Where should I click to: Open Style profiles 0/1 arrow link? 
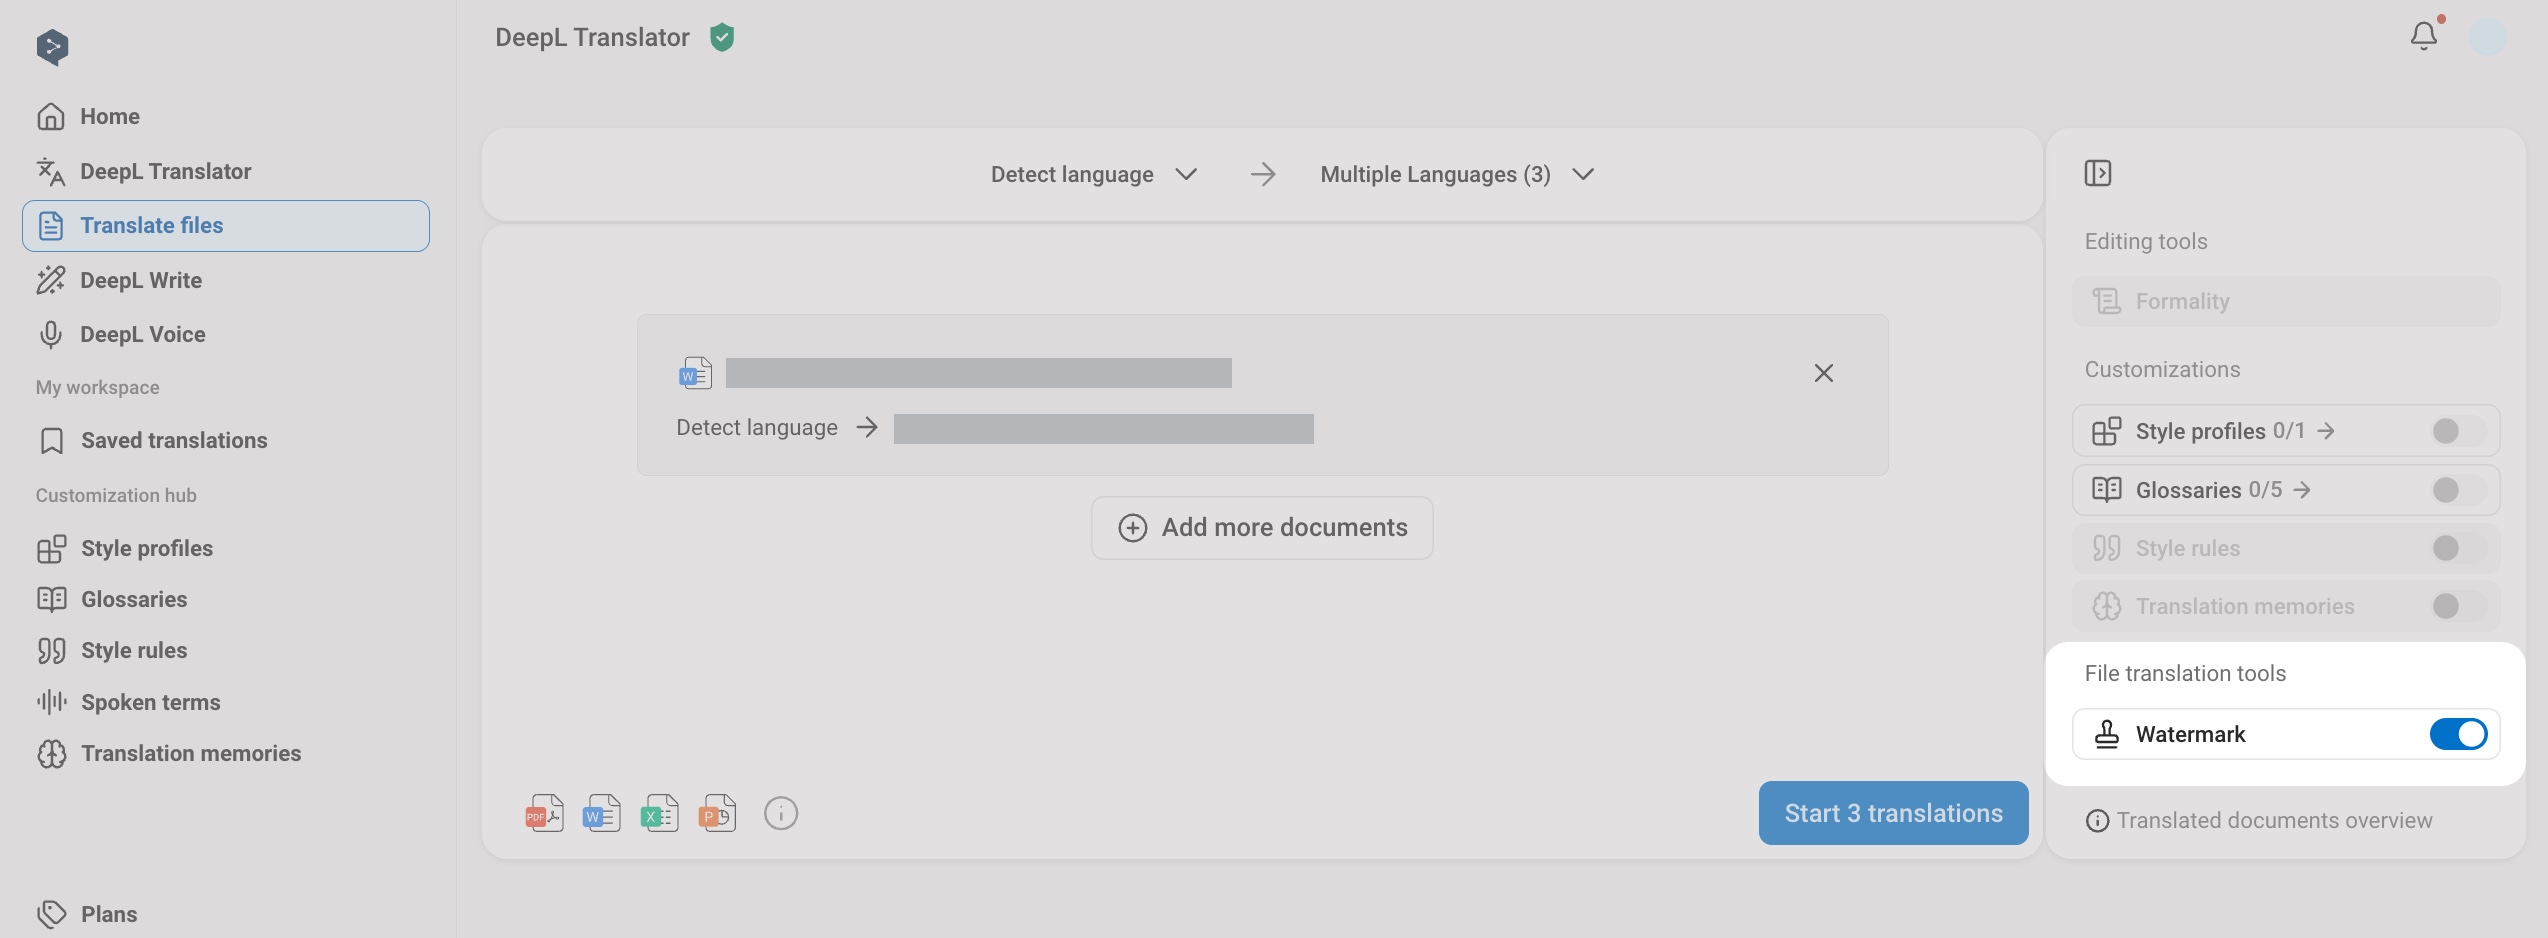[2326, 431]
